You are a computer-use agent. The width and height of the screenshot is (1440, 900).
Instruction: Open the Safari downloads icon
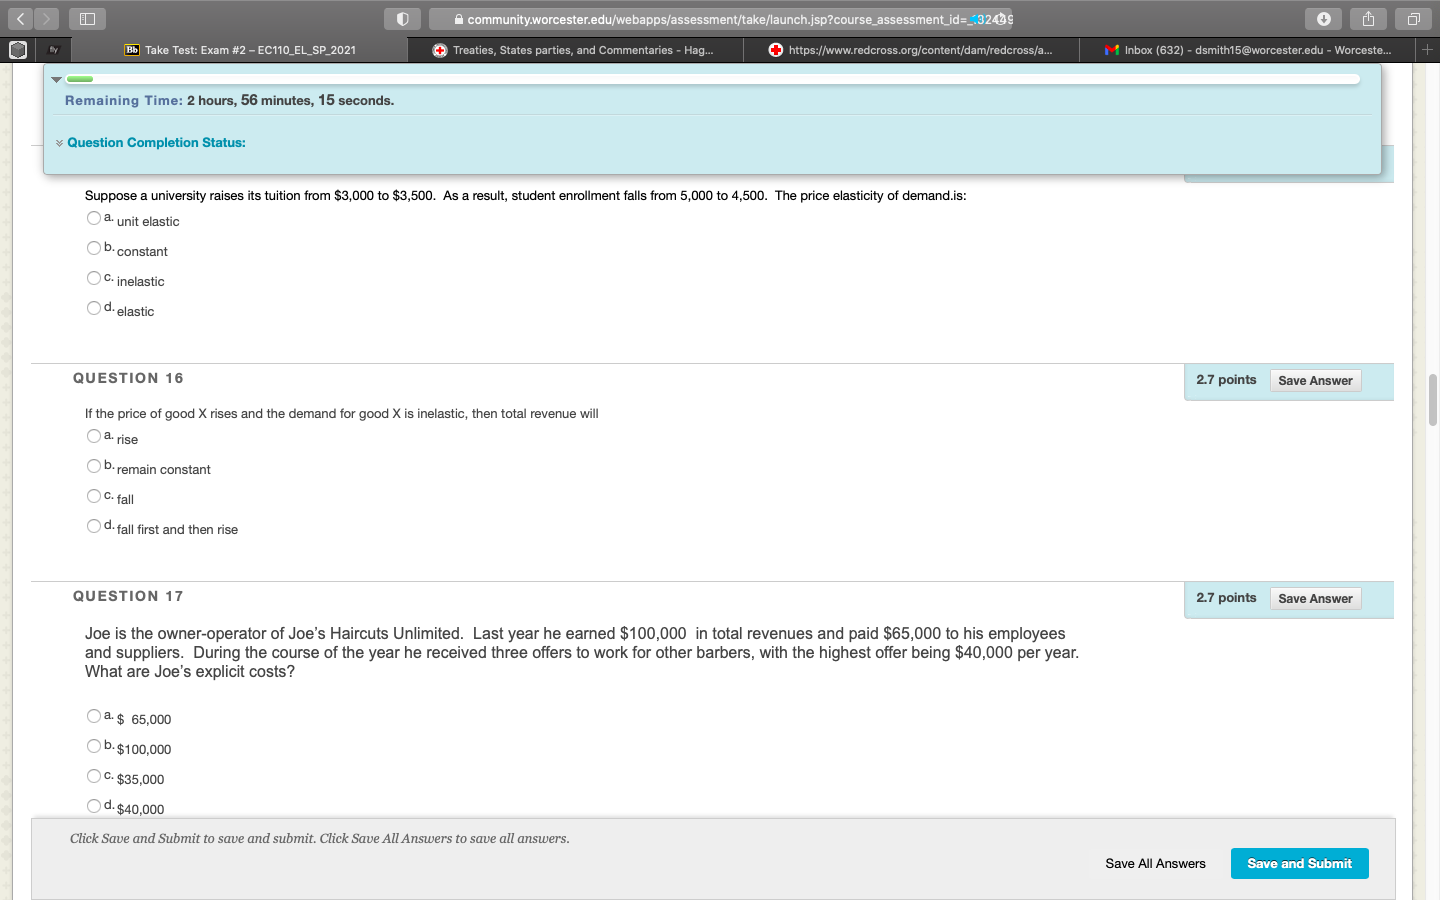click(x=1323, y=19)
